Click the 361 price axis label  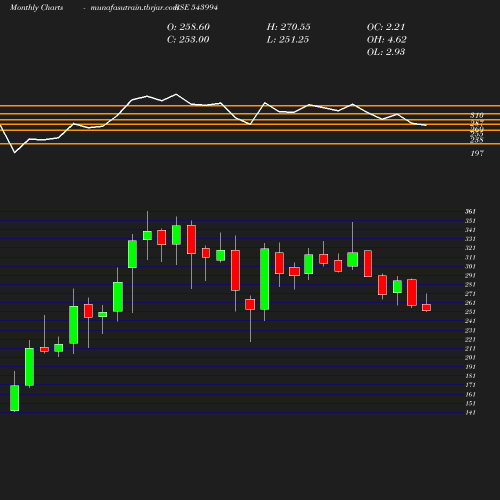pyautogui.click(x=470, y=211)
